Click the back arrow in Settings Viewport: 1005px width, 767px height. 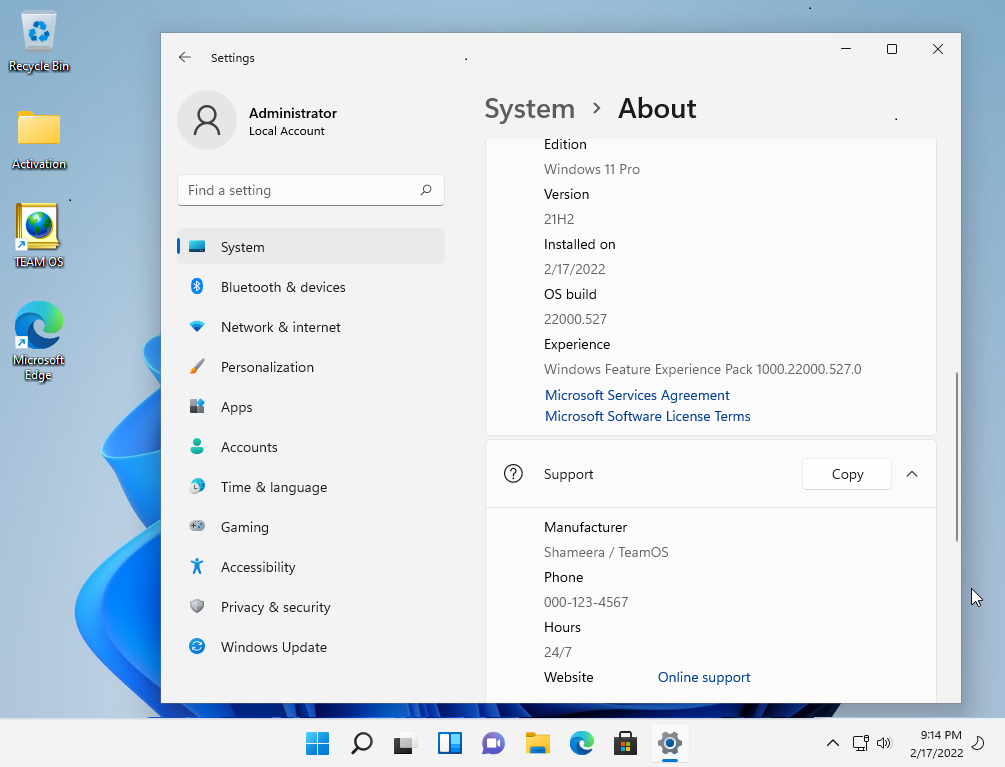coord(185,58)
